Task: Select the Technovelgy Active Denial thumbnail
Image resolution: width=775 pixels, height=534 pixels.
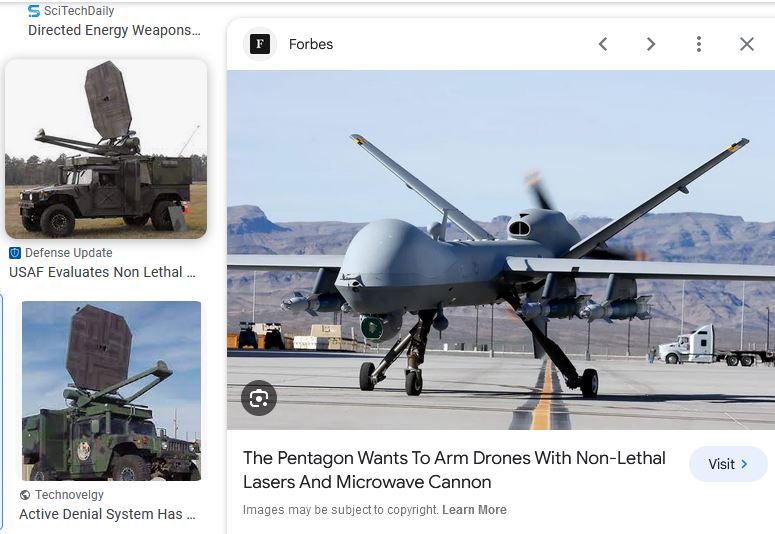Action: [111, 391]
